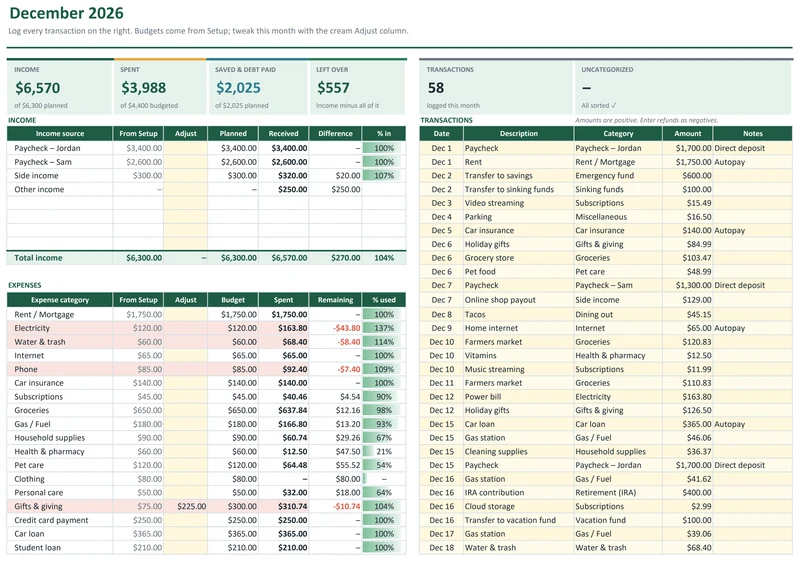The image size is (800, 561).
Task: Click the Grocery store transaction description
Action: [x=518, y=258]
